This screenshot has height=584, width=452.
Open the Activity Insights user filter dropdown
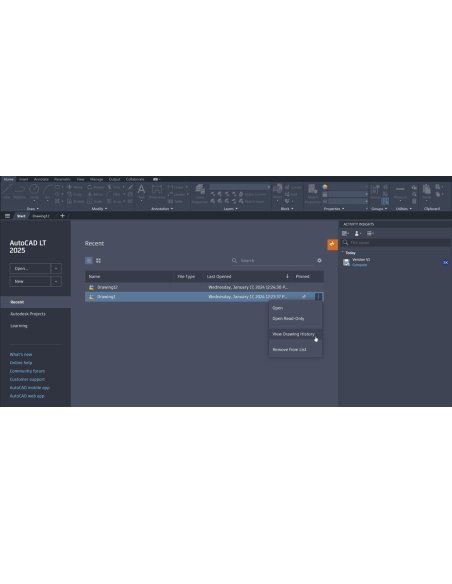[358, 233]
